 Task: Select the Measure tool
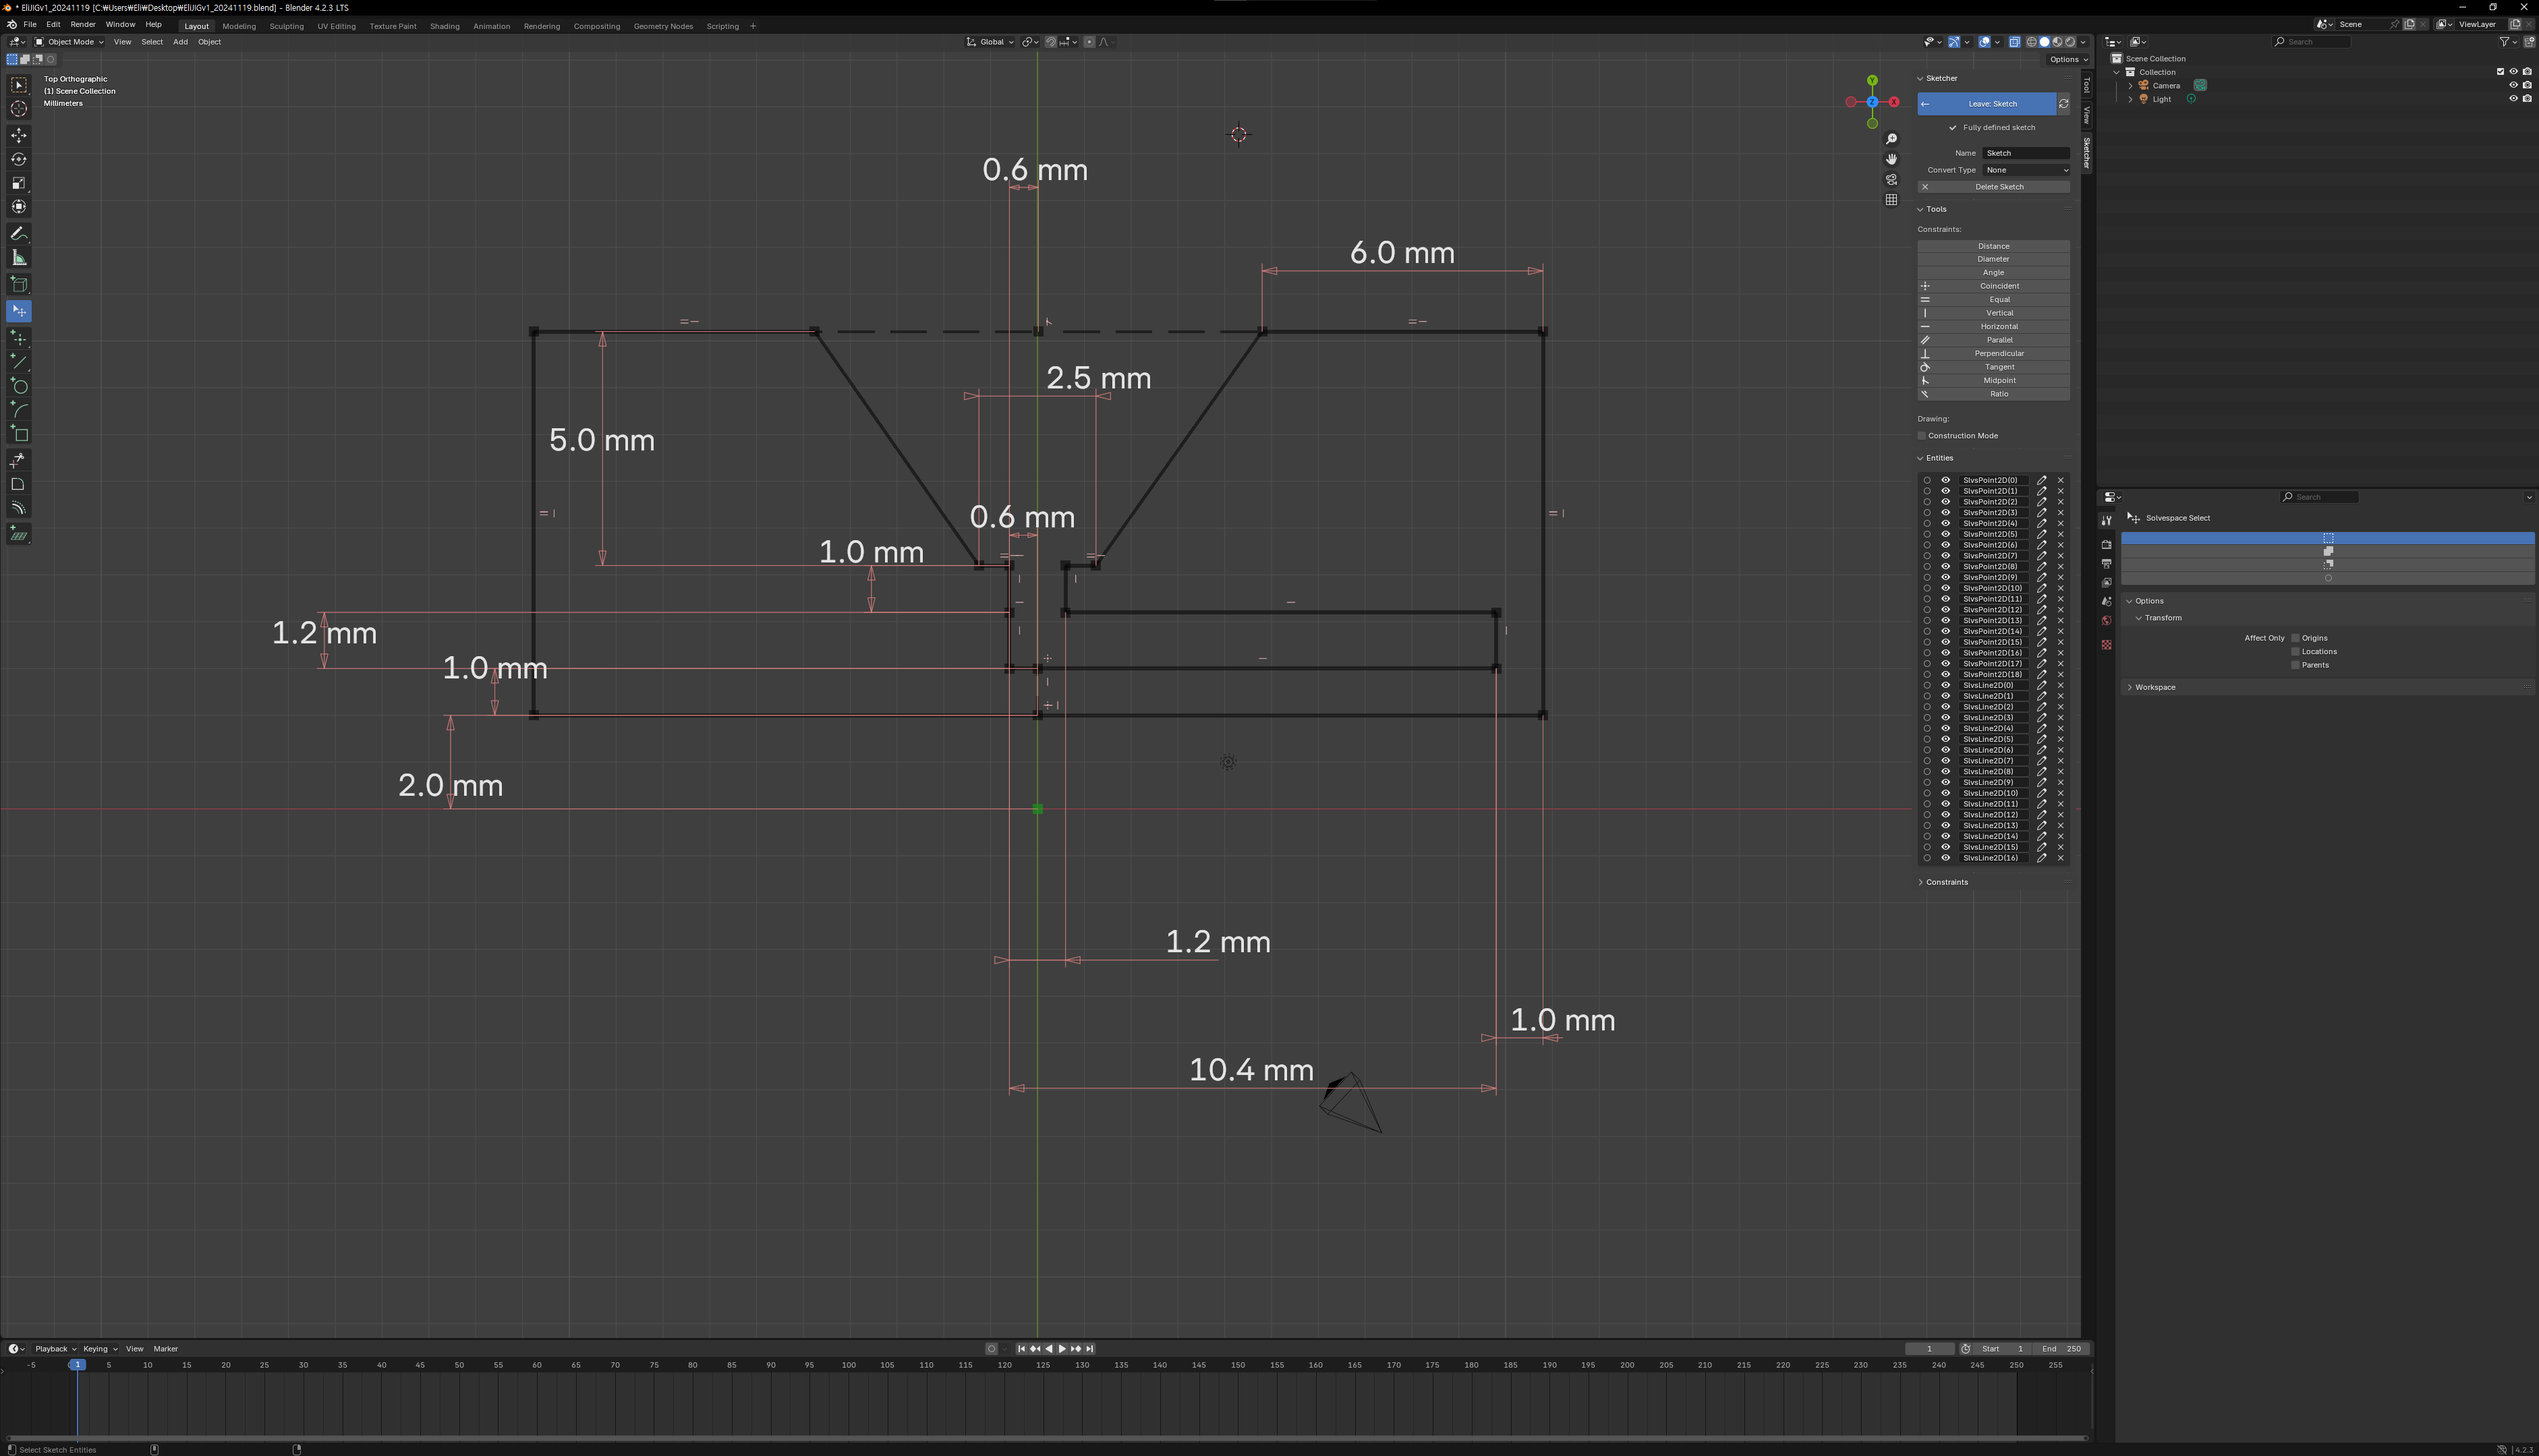[x=19, y=258]
